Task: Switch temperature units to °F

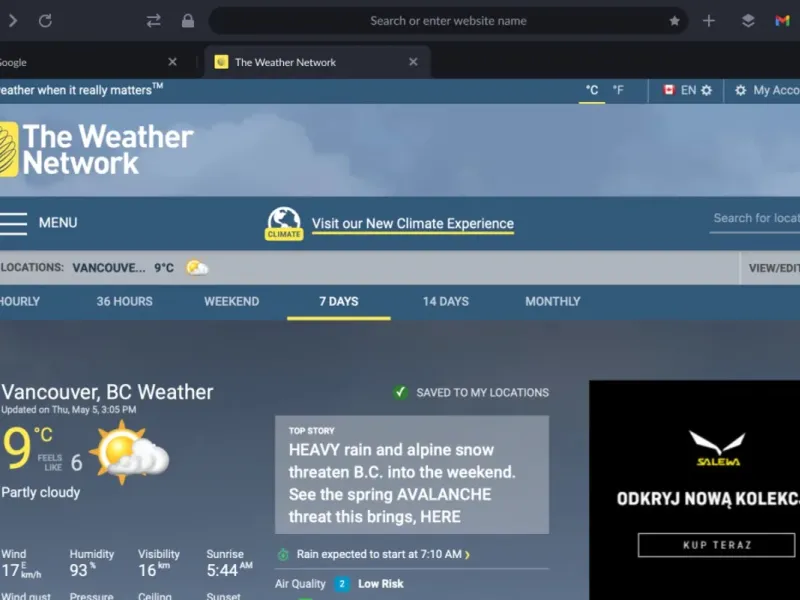Action: click(x=618, y=90)
